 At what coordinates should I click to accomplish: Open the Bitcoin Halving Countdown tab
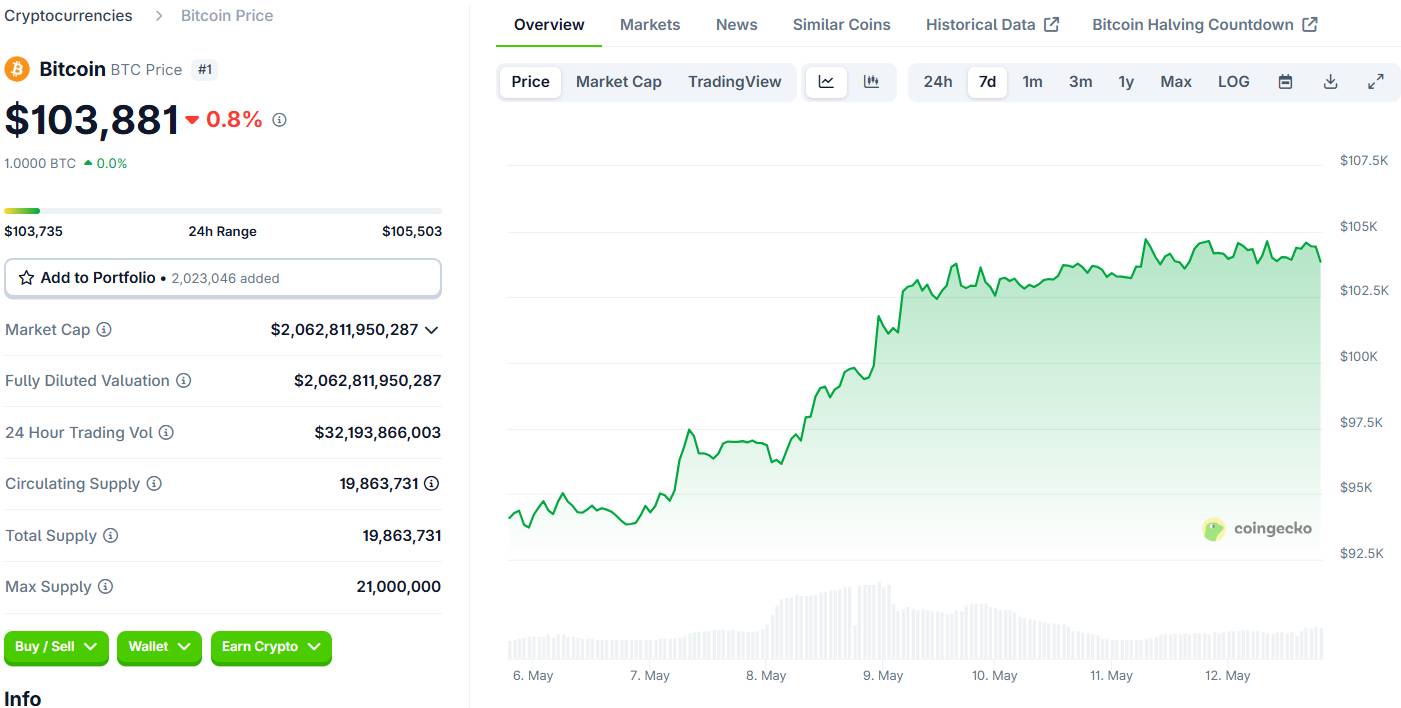coord(1205,24)
